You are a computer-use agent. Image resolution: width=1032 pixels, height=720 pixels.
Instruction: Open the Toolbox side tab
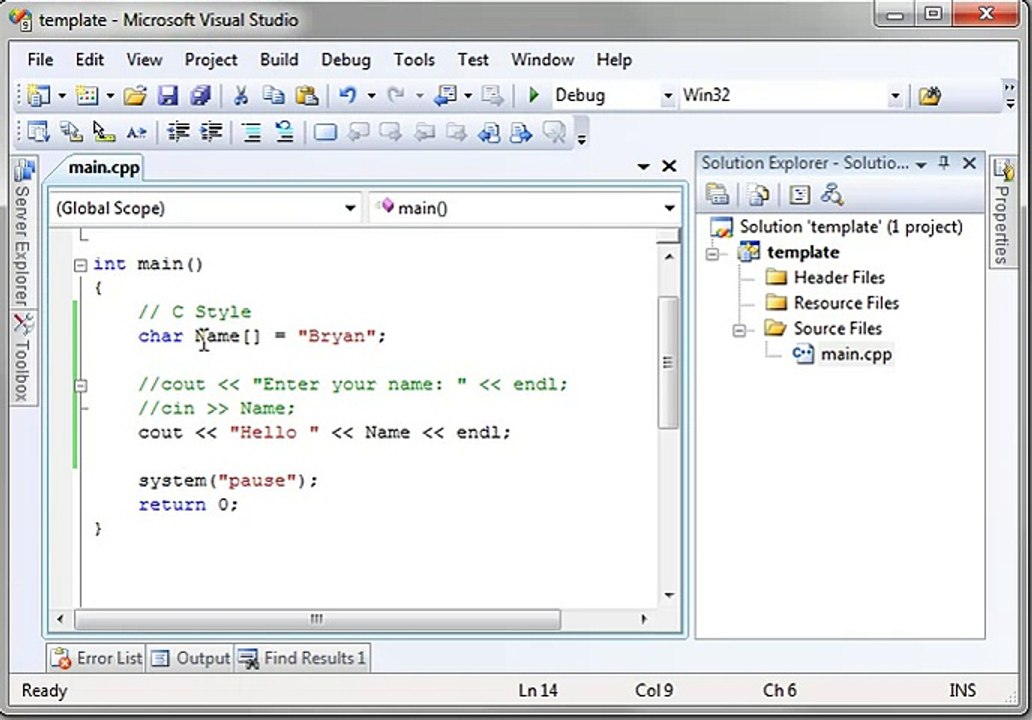[23, 358]
